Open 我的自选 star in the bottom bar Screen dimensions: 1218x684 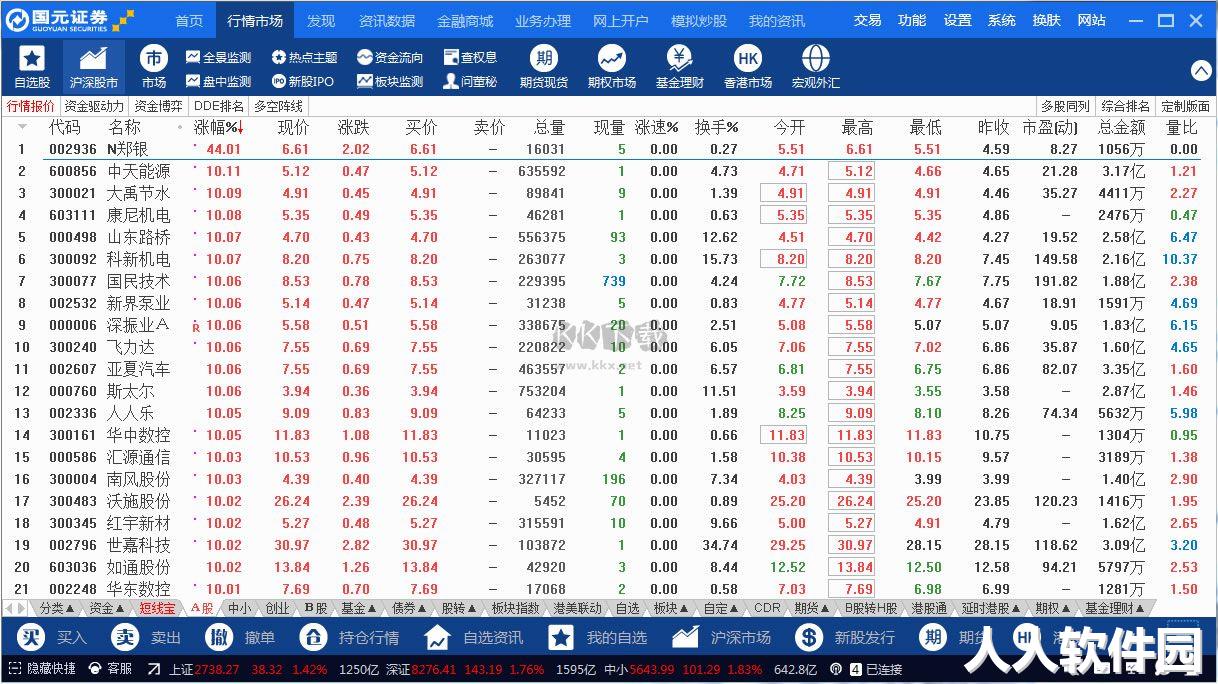[x=561, y=637]
